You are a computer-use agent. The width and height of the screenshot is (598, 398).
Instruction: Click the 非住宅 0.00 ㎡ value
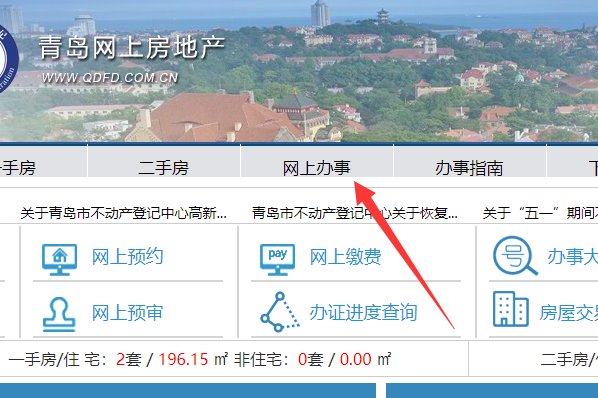pyautogui.click(x=365, y=359)
